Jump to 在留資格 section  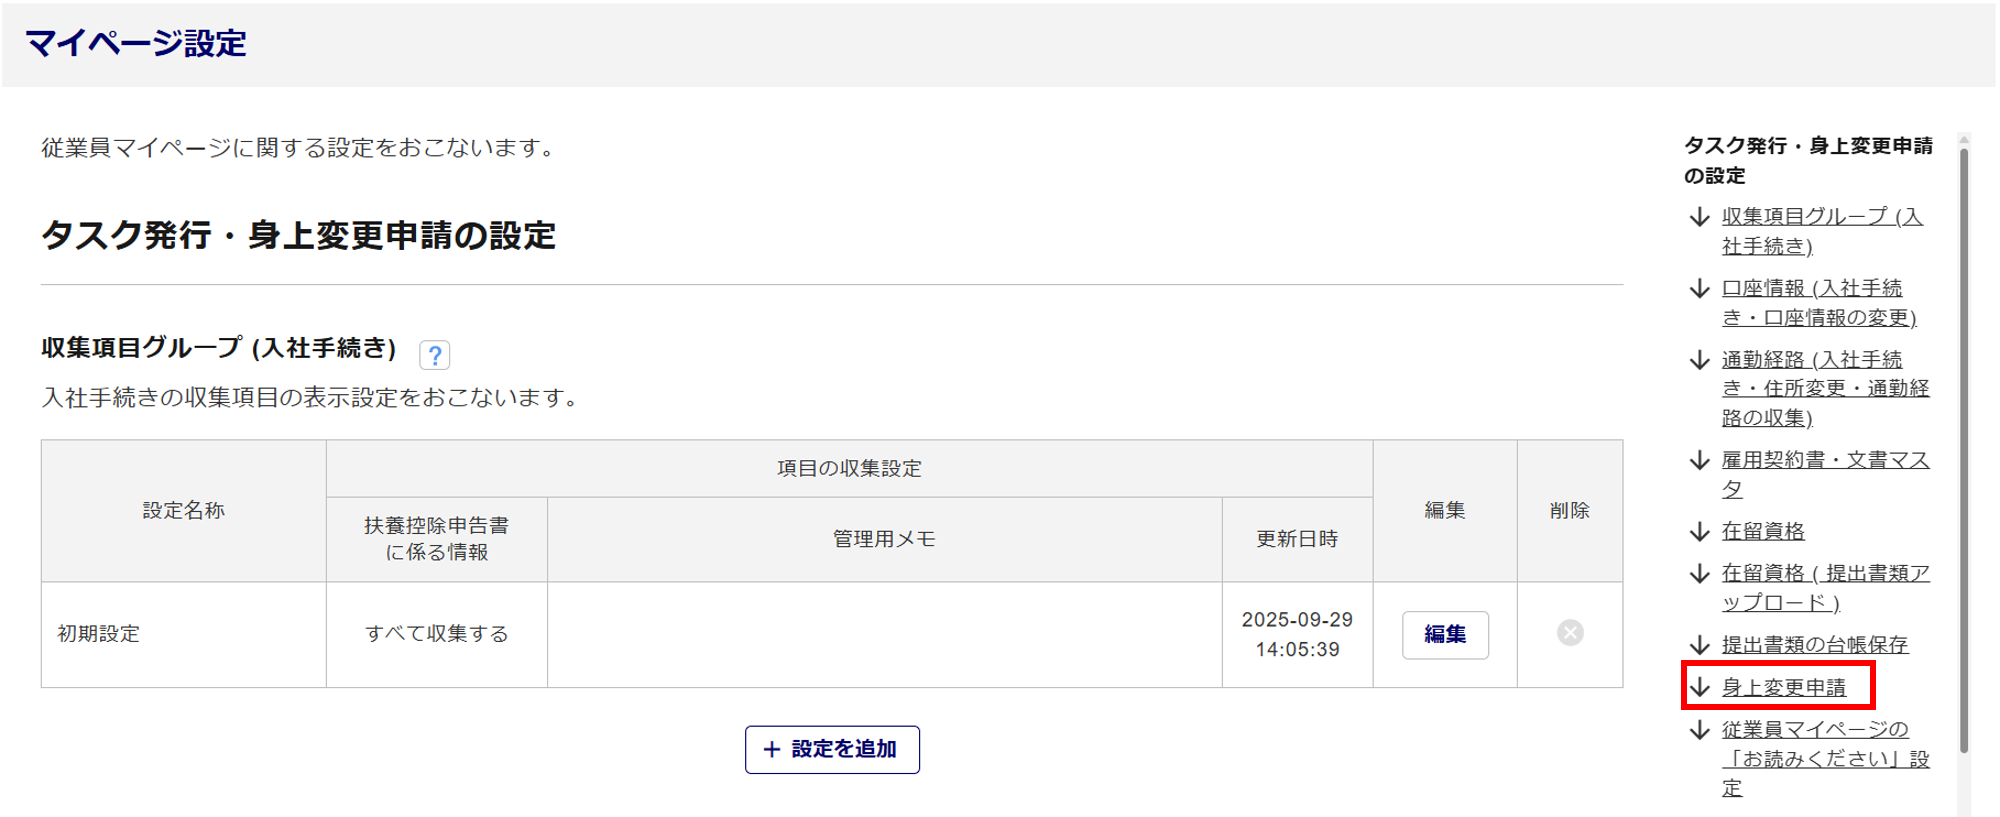point(1763,531)
